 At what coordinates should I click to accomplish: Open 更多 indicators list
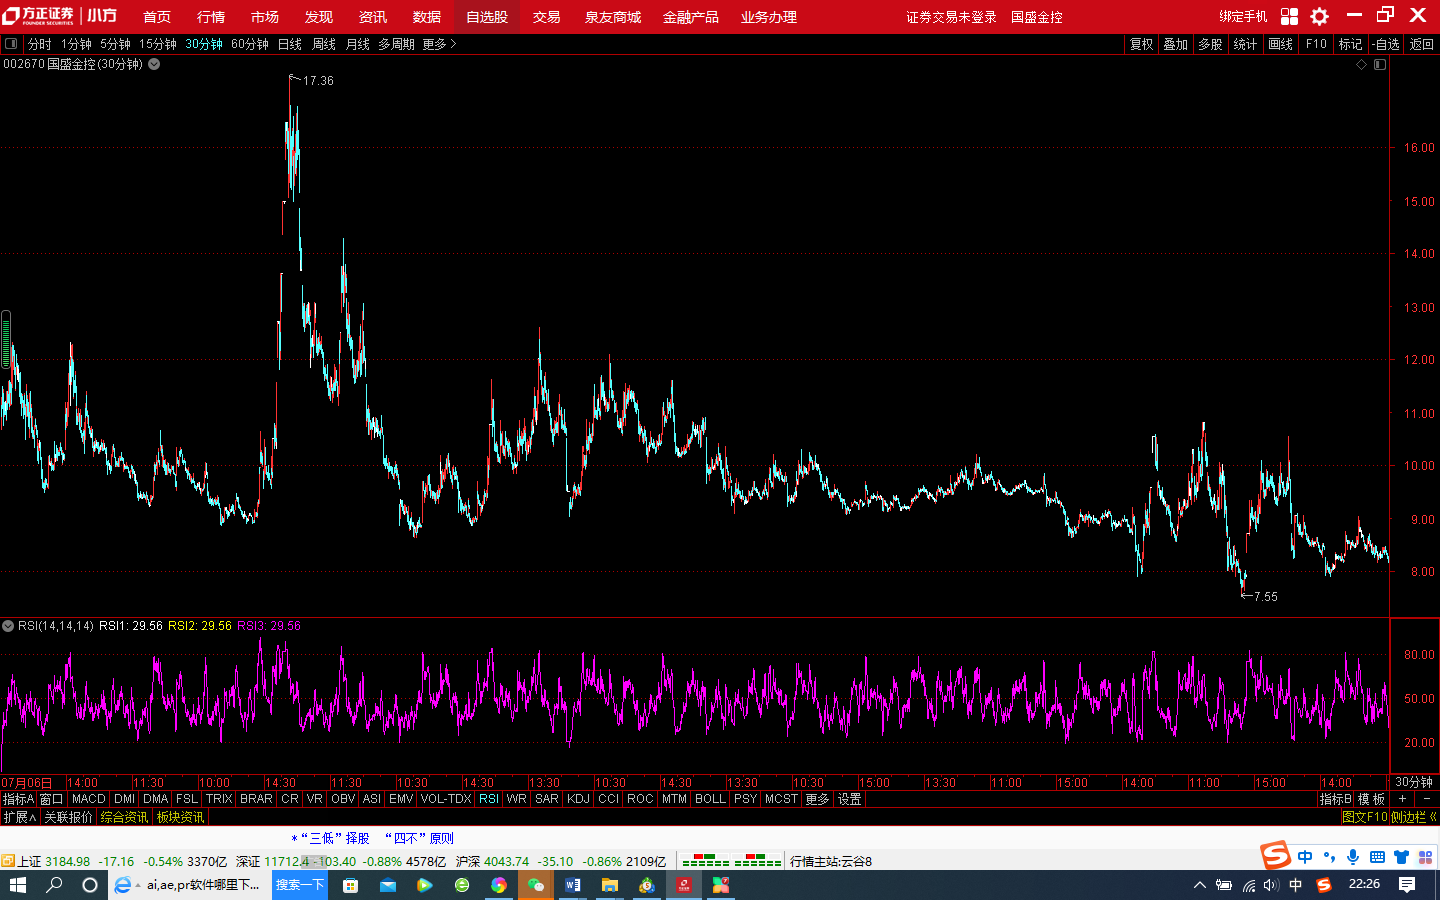coord(817,799)
